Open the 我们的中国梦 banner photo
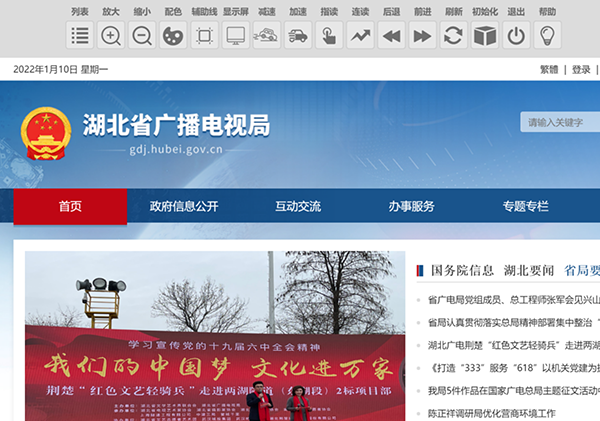Screen dimensions: 600x421 tap(215, 336)
